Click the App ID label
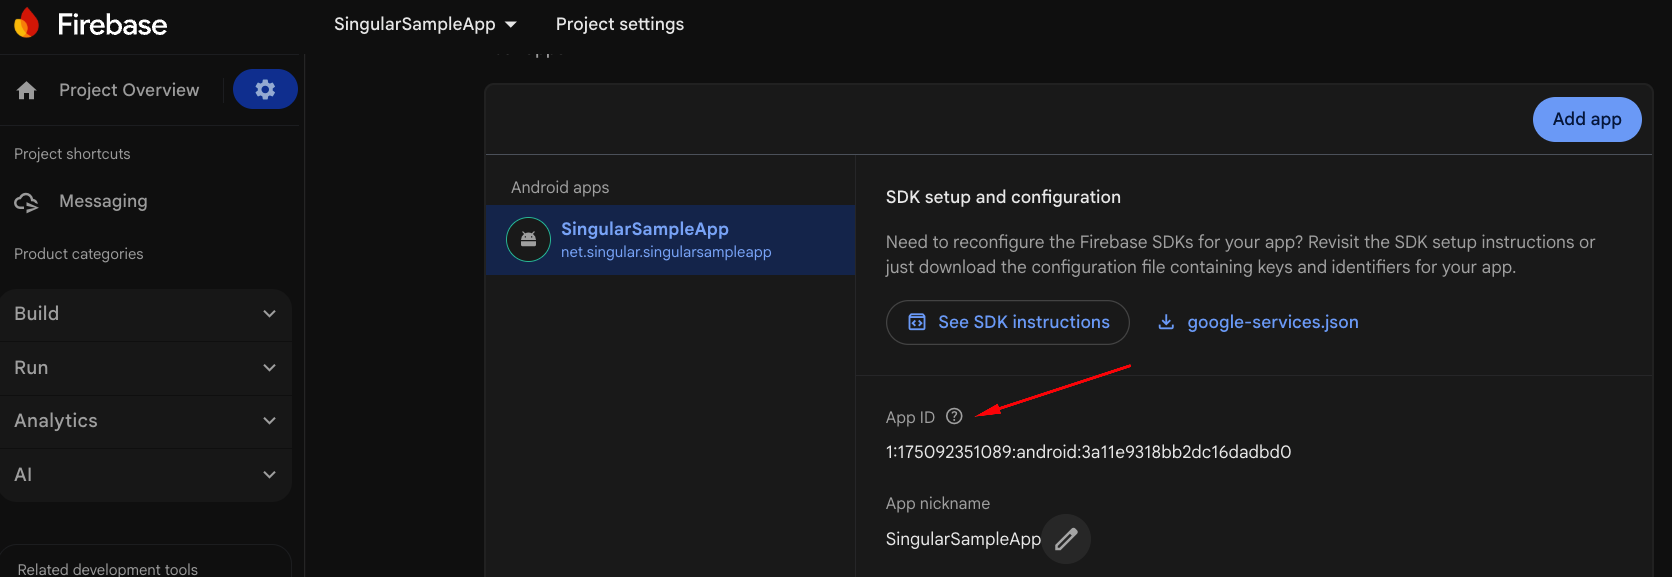The height and width of the screenshot is (577, 1672). [x=910, y=417]
